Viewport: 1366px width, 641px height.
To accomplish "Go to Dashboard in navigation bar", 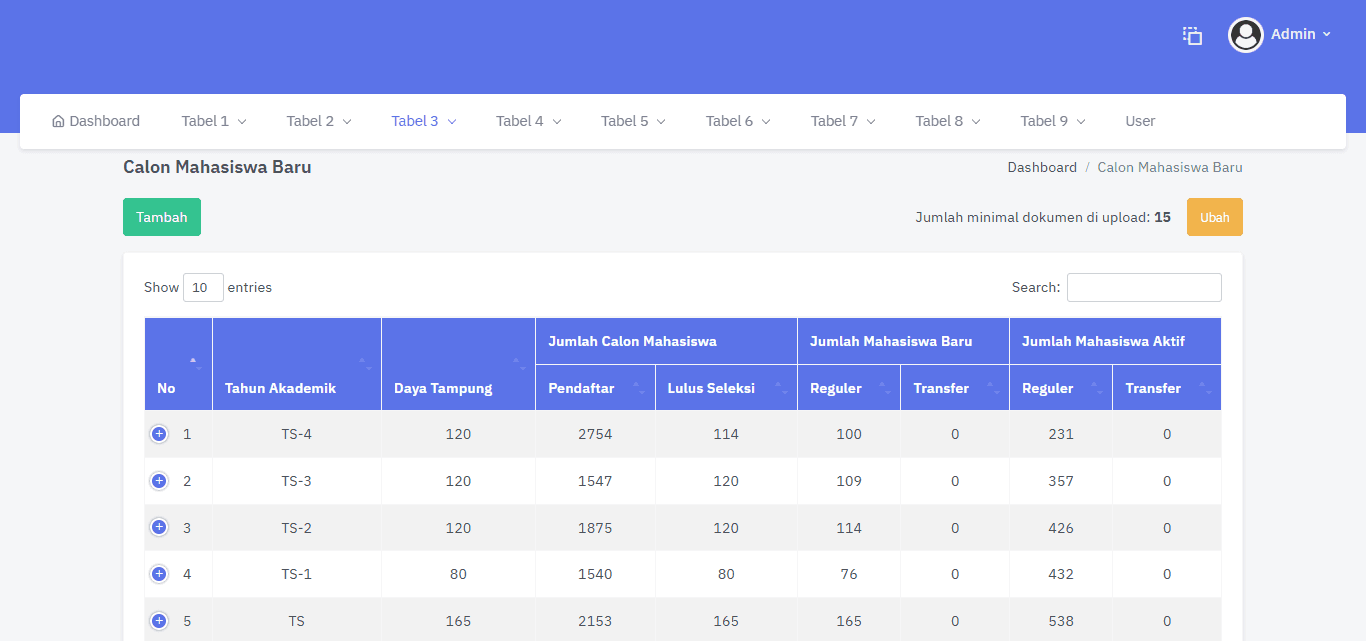I will click(x=96, y=121).
